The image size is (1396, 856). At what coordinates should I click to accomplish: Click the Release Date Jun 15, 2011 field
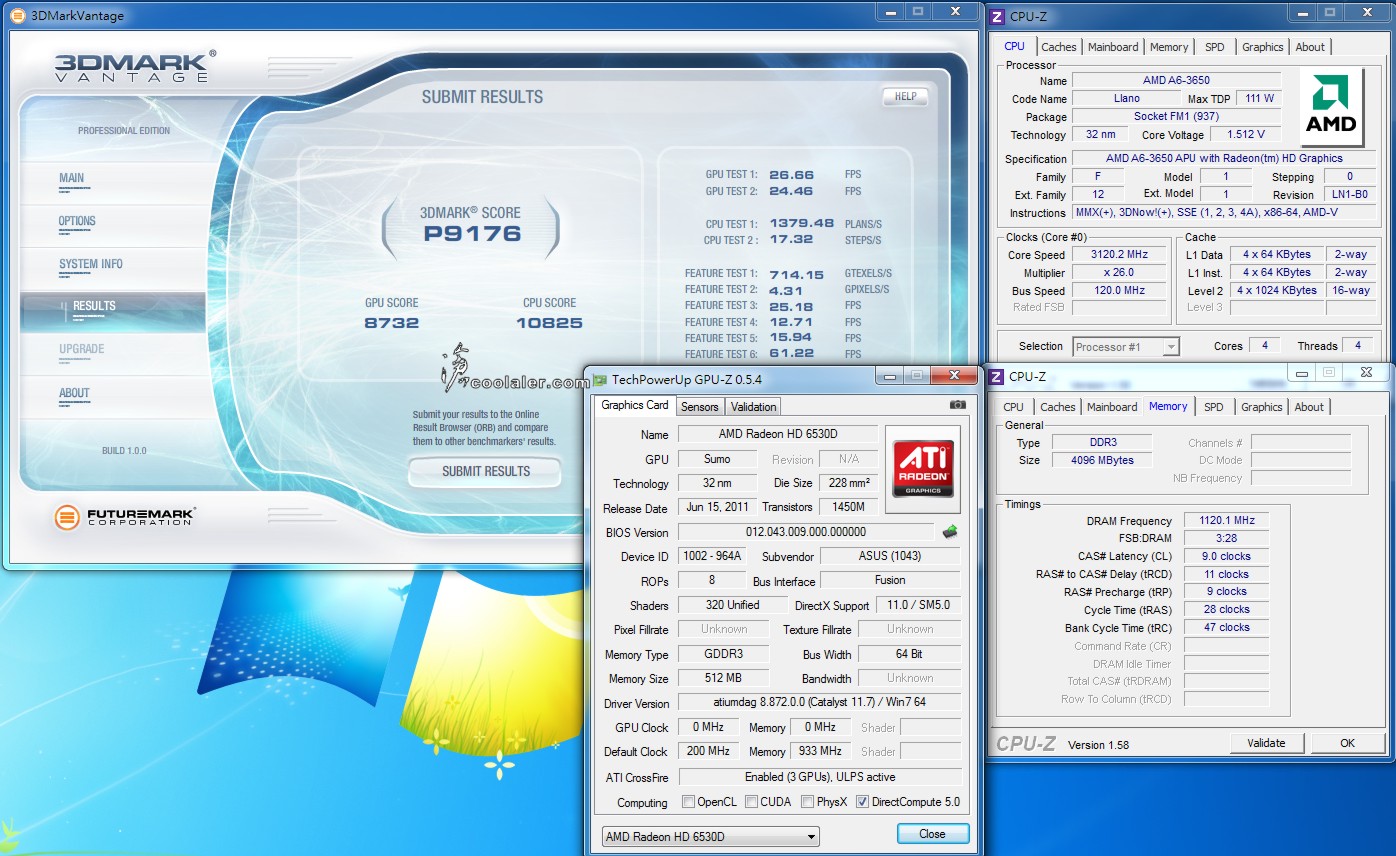[x=717, y=507]
